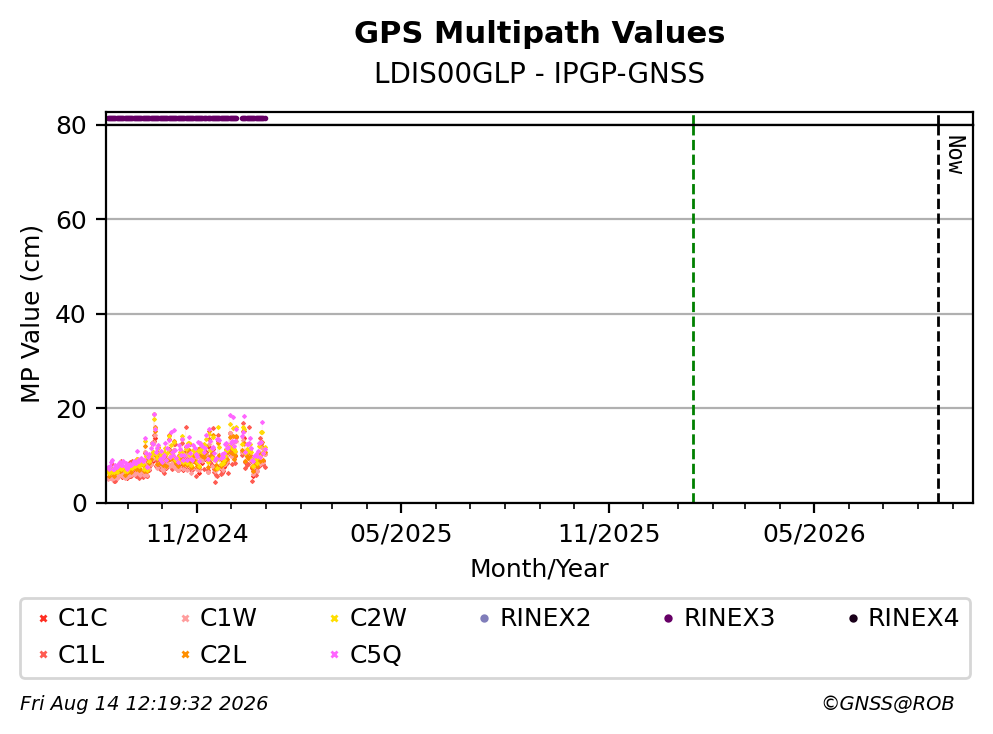Click the C1W legend entry
993x734 pixels.
(x=218, y=617)
